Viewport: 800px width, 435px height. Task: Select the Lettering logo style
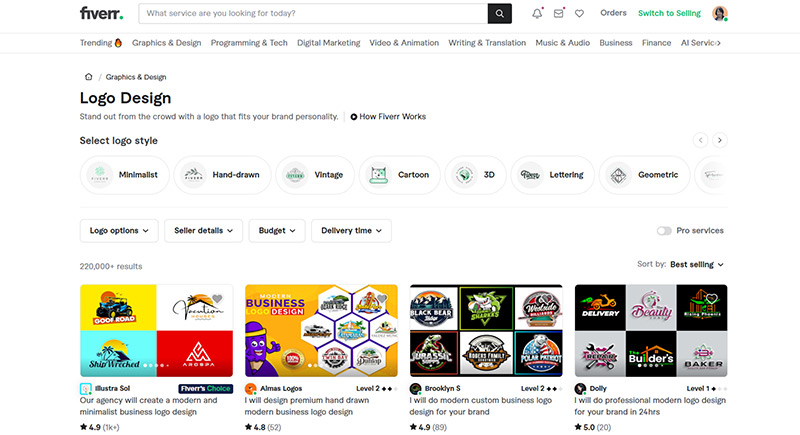pos(553,175)
